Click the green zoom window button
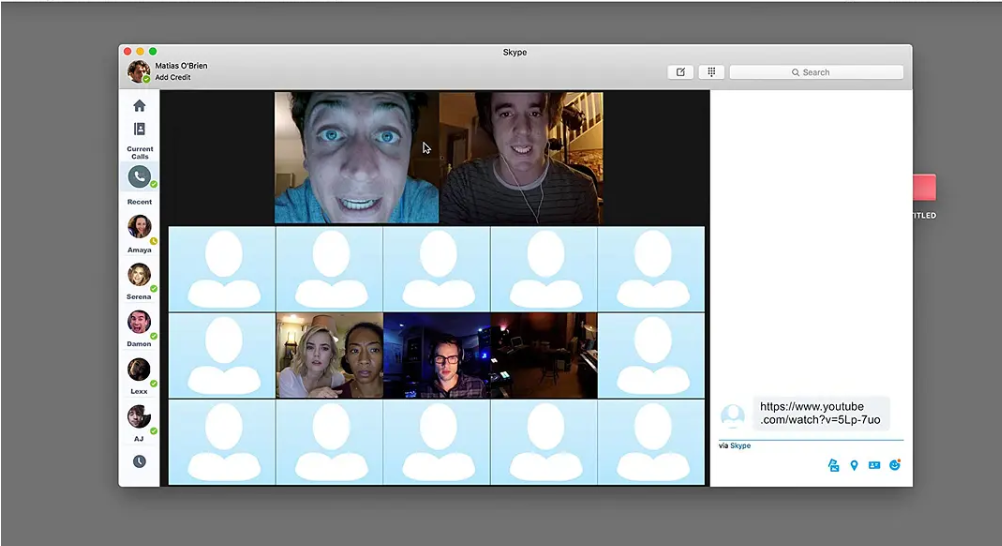The width and height of the screenshot is (1002, 546). 153,51
